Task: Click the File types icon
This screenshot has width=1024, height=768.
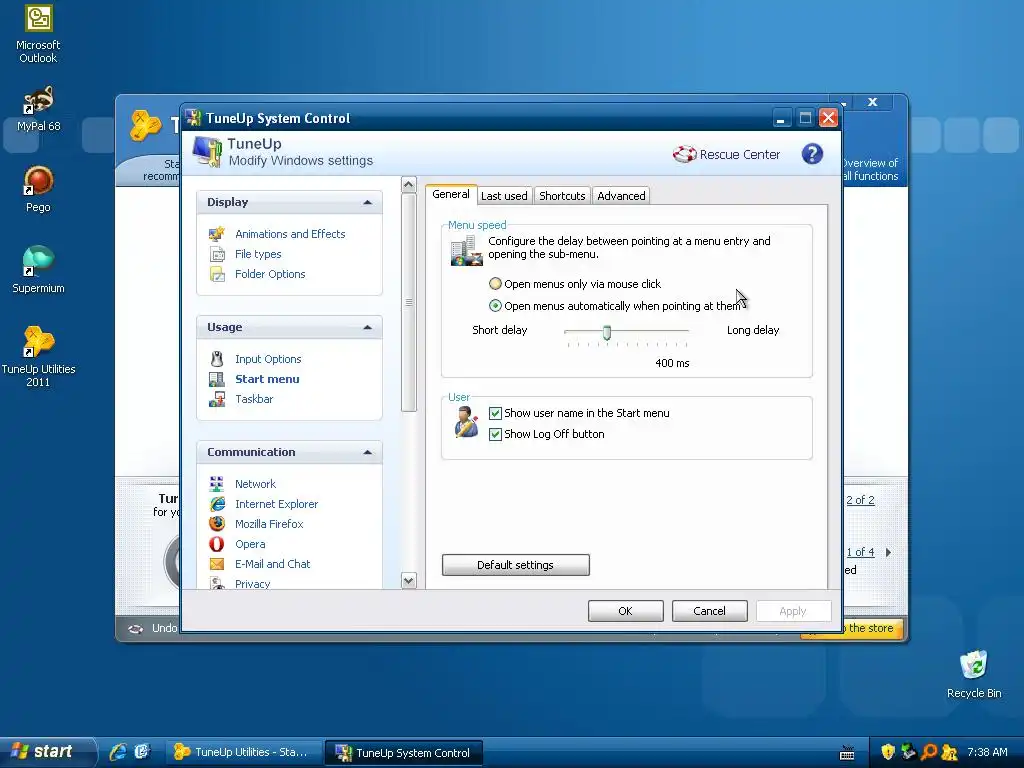Action: [x=217, y=254]
